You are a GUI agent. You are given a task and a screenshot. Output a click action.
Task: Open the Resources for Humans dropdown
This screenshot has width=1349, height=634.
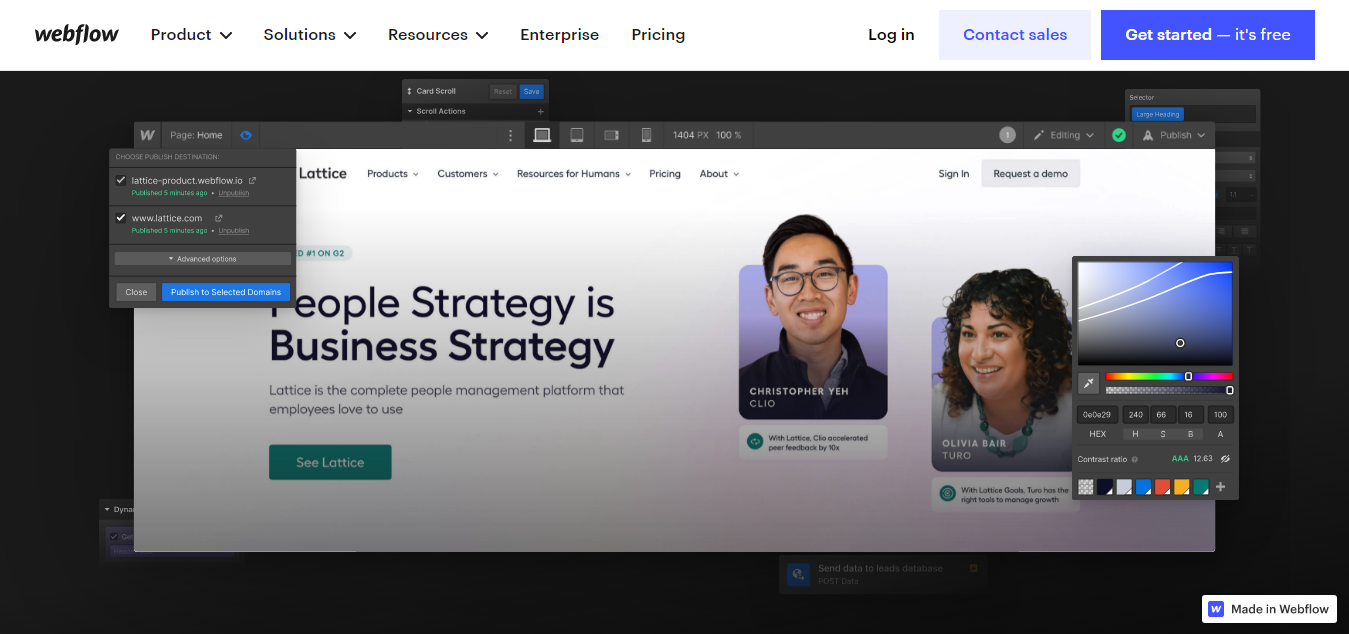[x=574, y=174]
